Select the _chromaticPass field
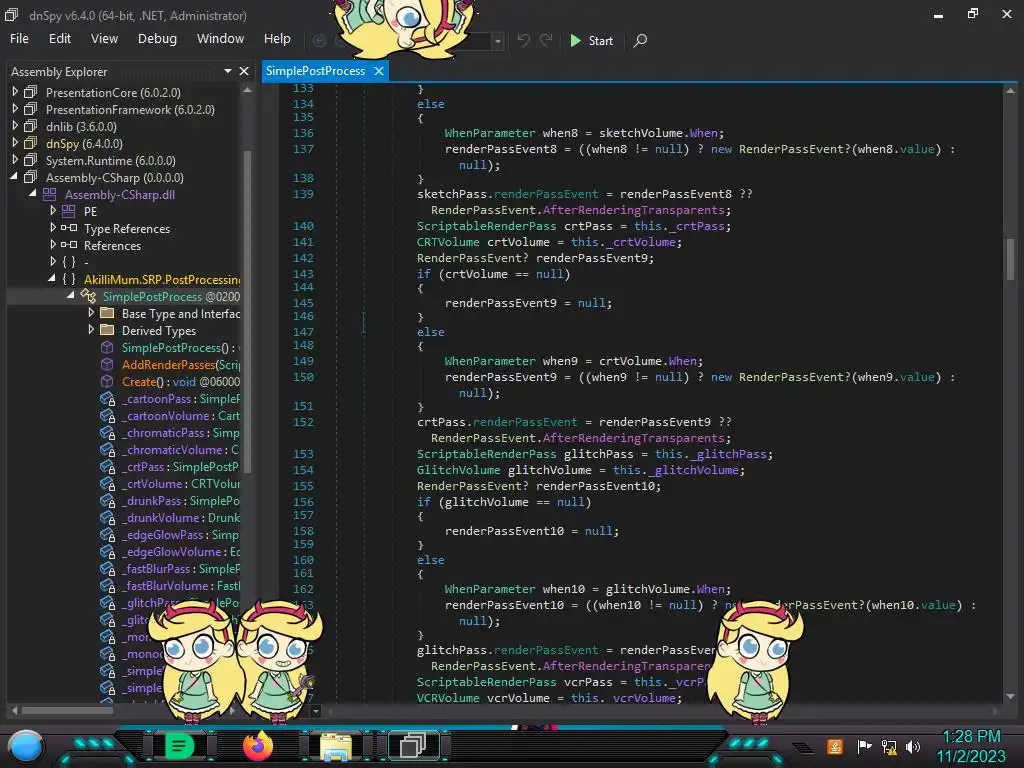 180,432
